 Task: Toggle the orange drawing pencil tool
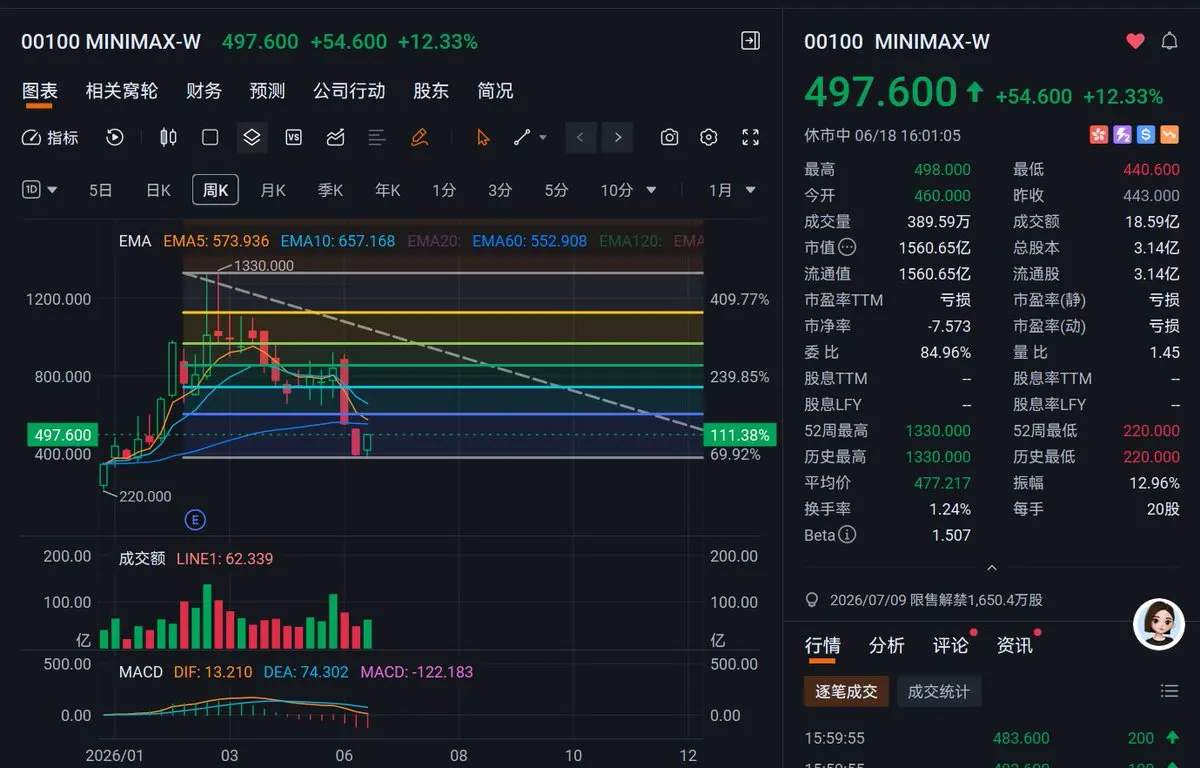pyautogui.click(x=419, y=138)
